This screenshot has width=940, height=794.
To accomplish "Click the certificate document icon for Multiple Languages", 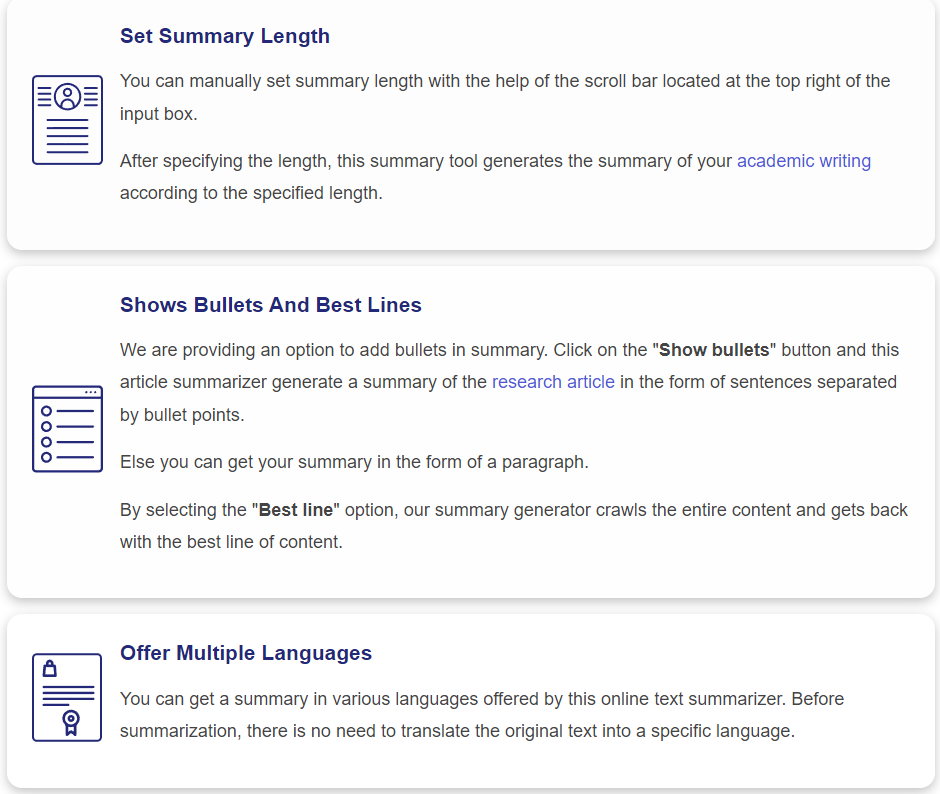I will (67, 697).
